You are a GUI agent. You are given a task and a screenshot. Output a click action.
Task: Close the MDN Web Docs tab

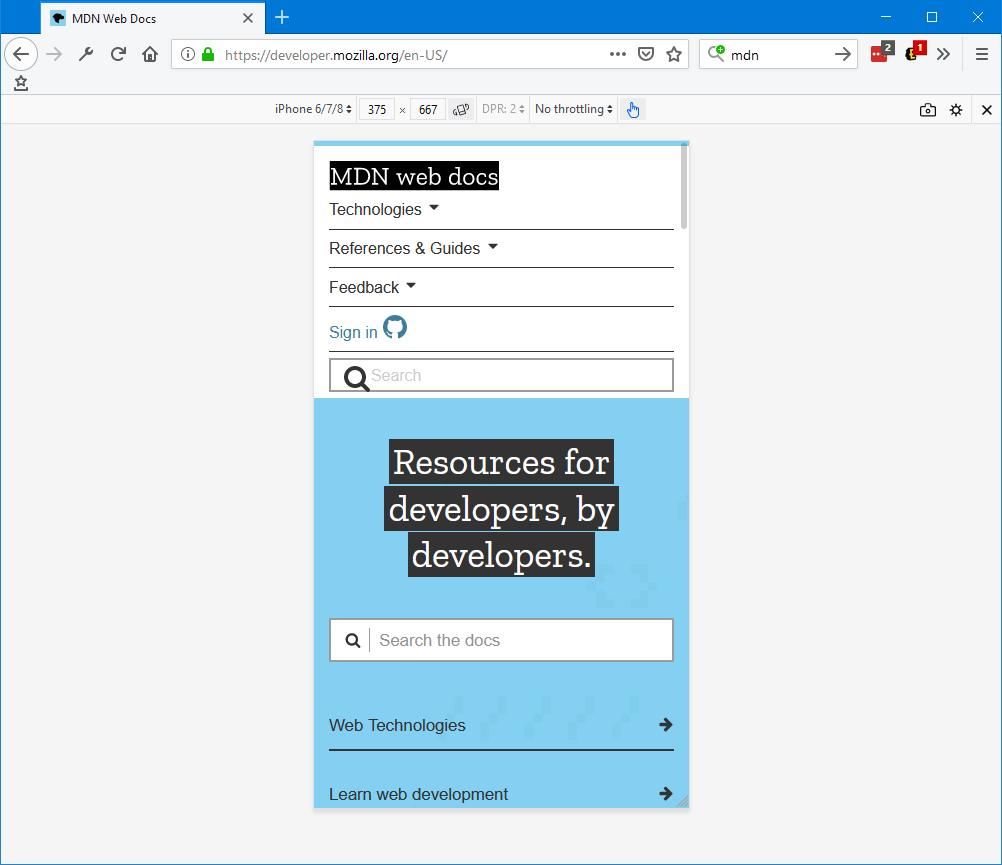[248, 19]
